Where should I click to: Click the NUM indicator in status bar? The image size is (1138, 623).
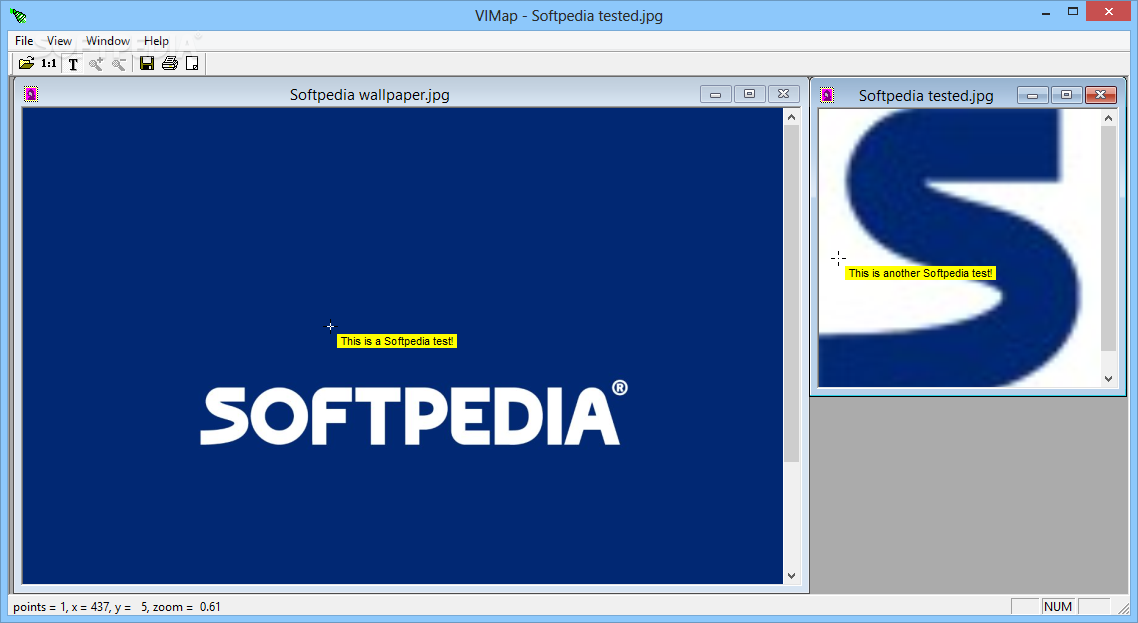click(1057, 606)
